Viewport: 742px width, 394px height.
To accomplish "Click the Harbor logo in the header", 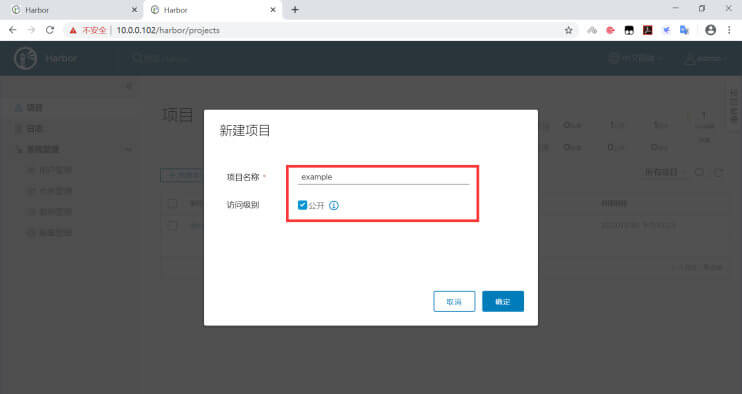I will tap(26, 59).
